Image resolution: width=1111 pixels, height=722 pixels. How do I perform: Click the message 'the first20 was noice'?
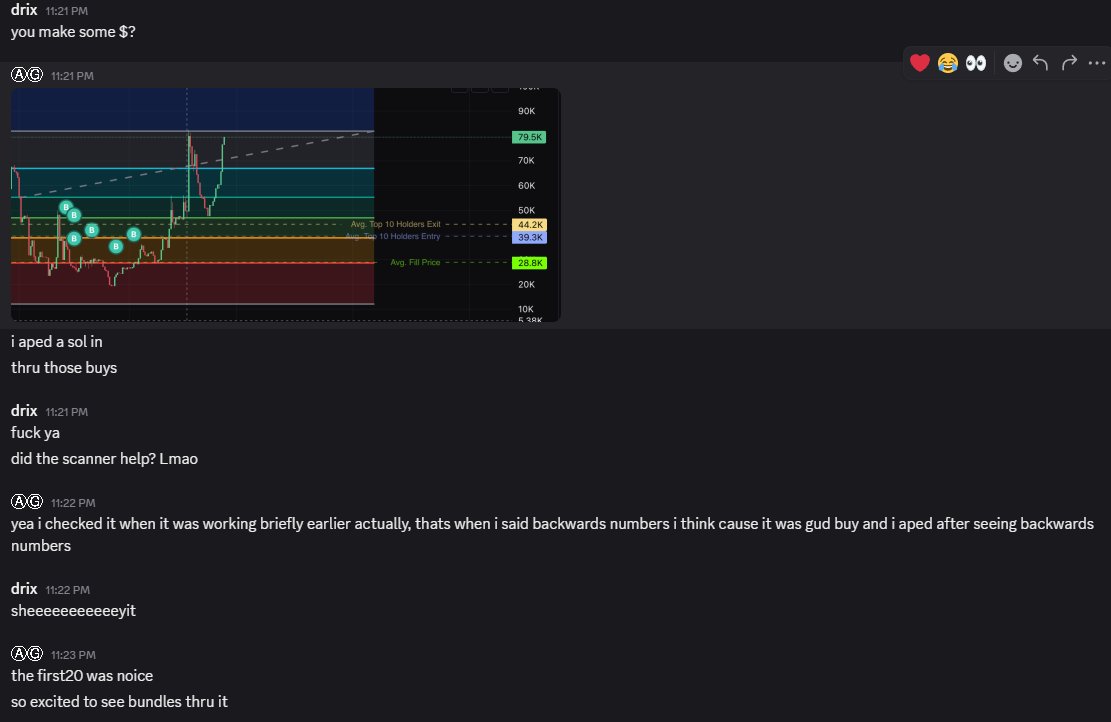[82, 676]
